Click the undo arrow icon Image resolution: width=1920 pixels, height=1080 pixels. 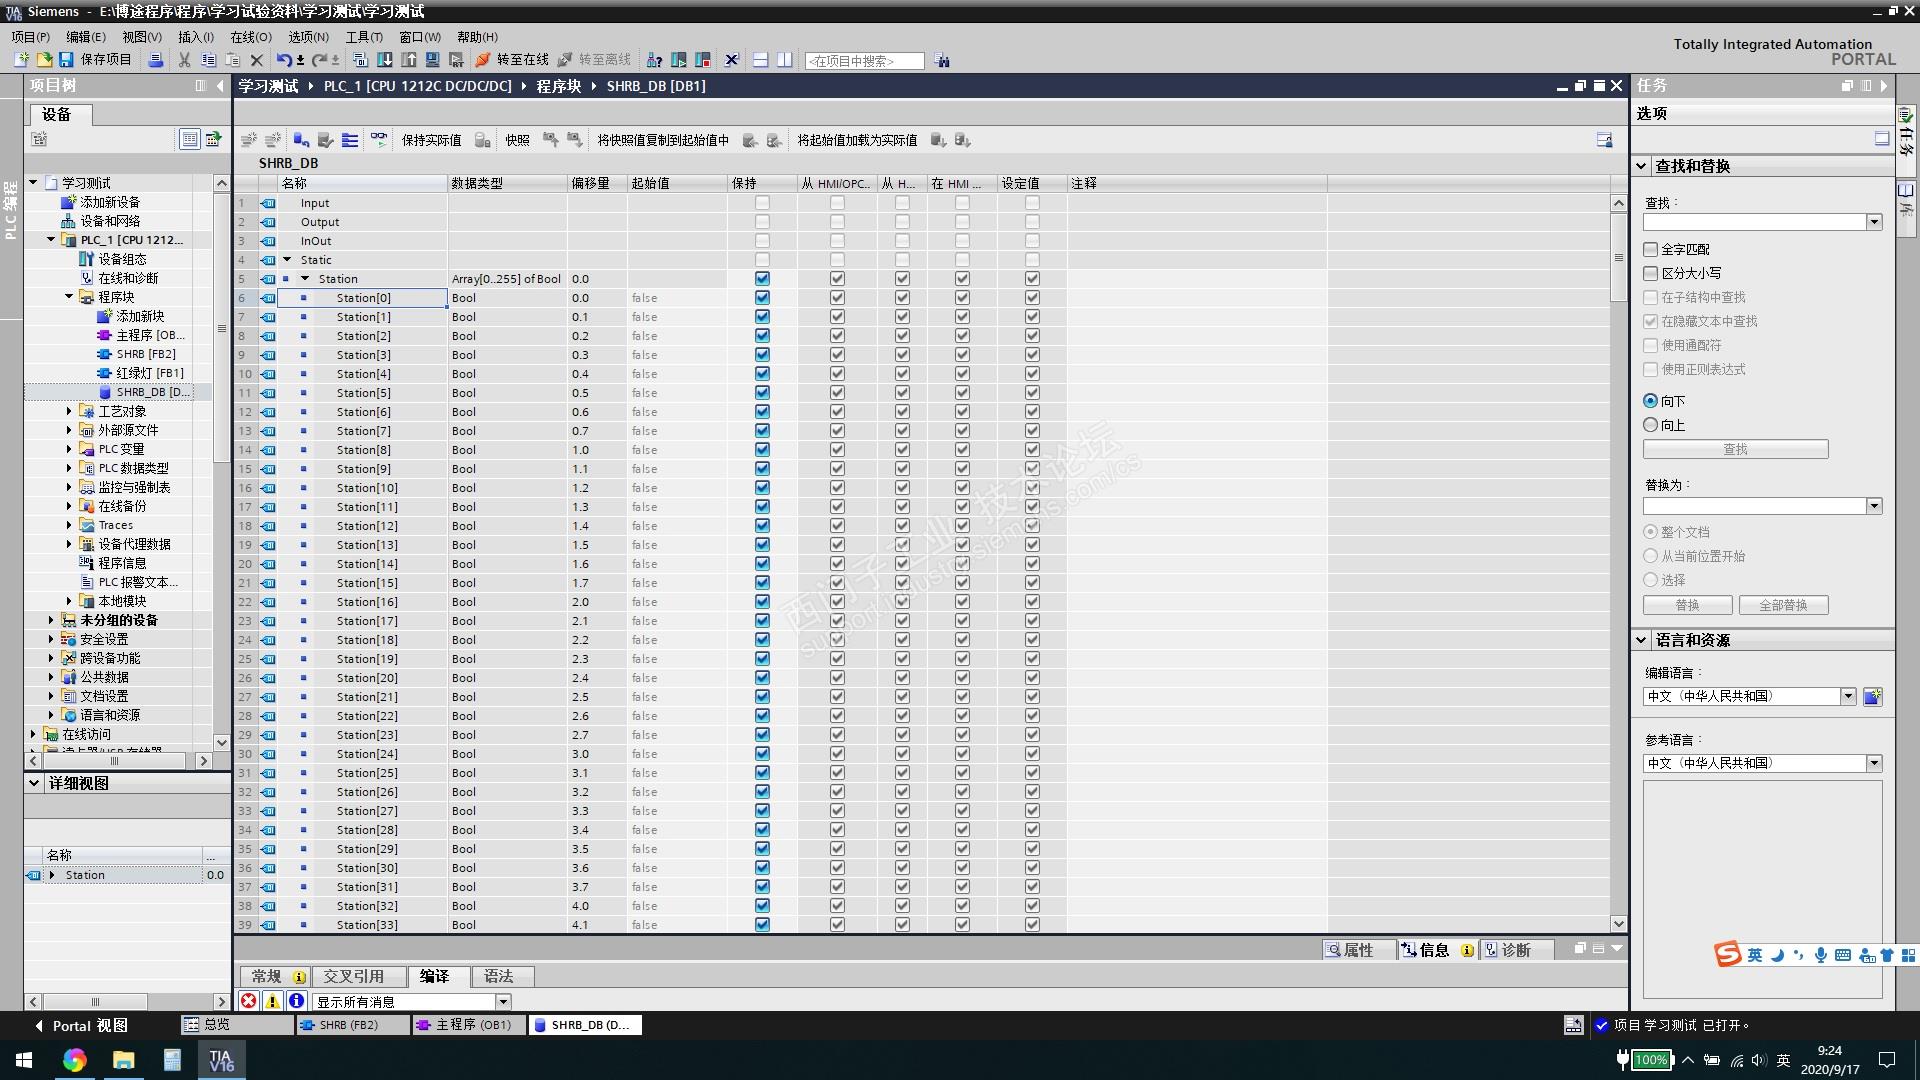[x=284, y=60]
